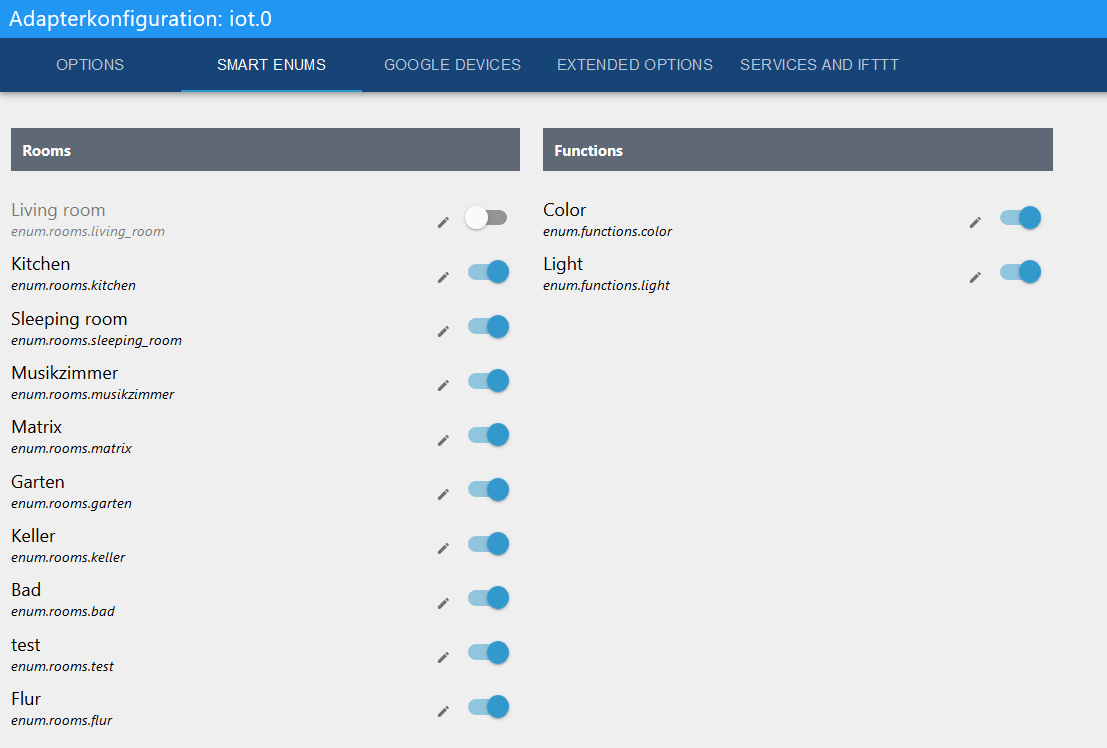This screenshot has width=1107, height=748.
Task: Turn off the Sleeping room switch
Action: click(489, 326)
